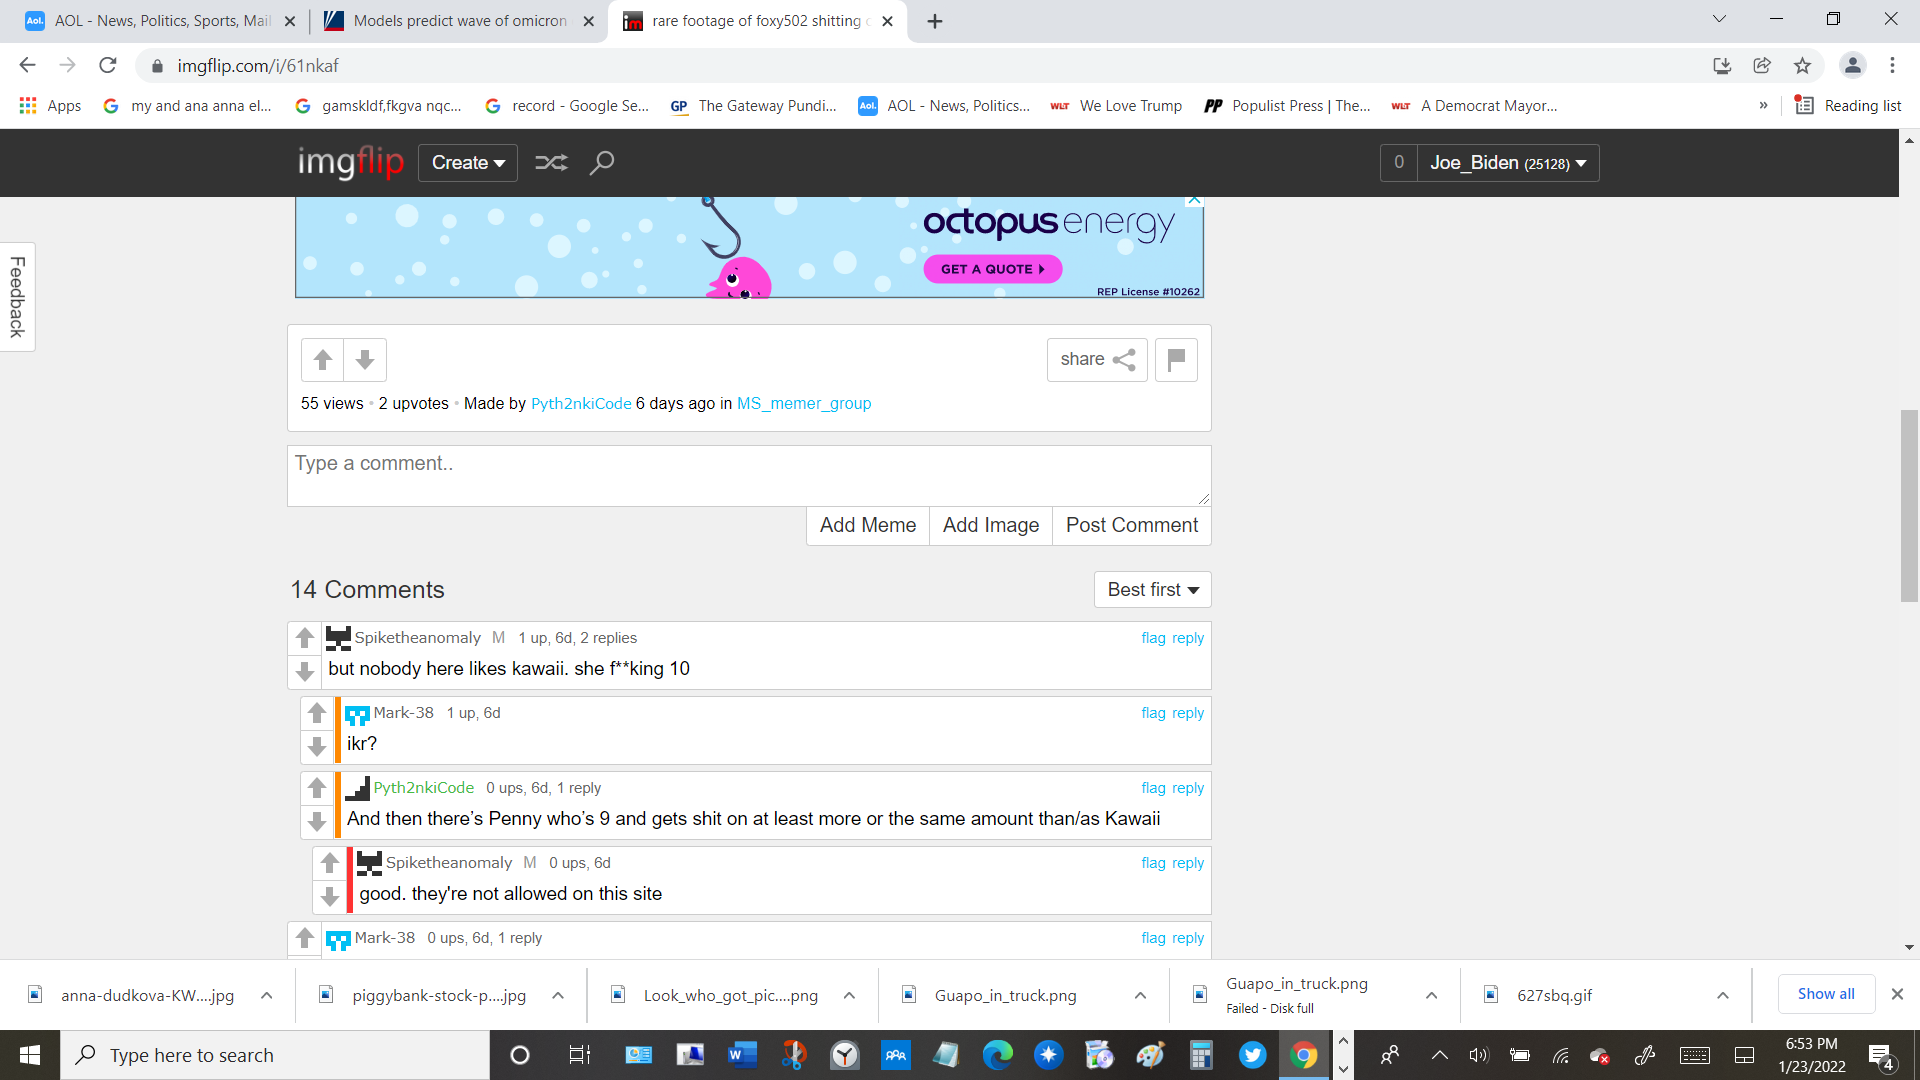Open The Gateway Pundit bookmark

click(753, 106)
